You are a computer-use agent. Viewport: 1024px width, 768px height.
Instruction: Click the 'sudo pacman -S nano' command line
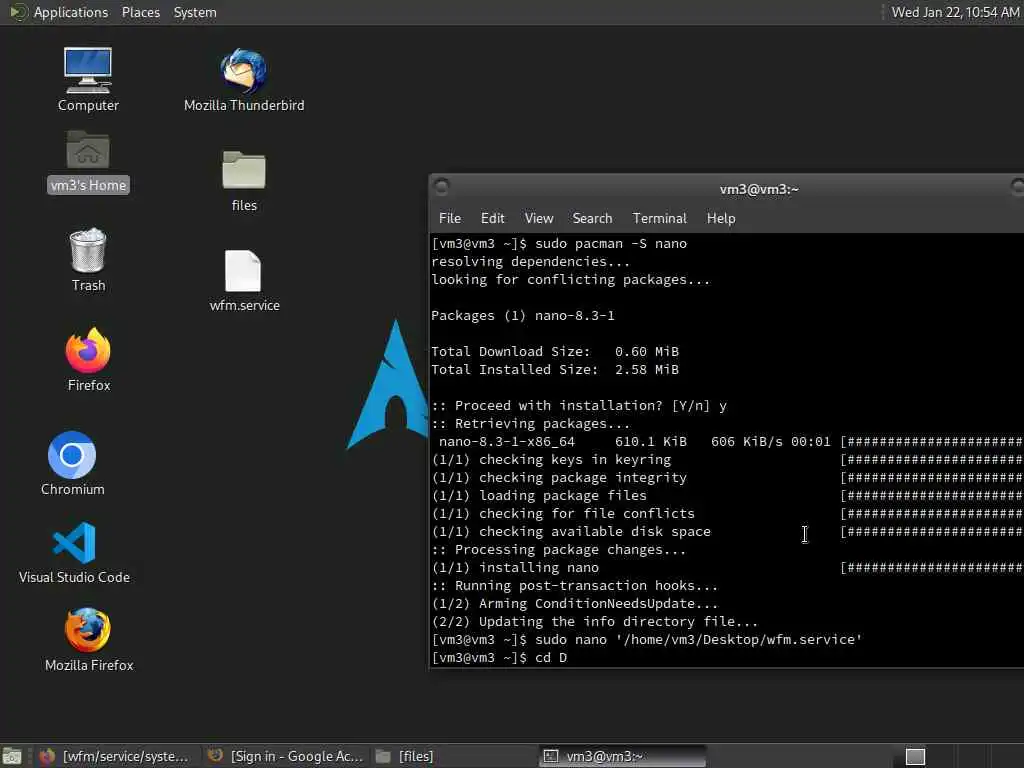[x=559, y=244]
